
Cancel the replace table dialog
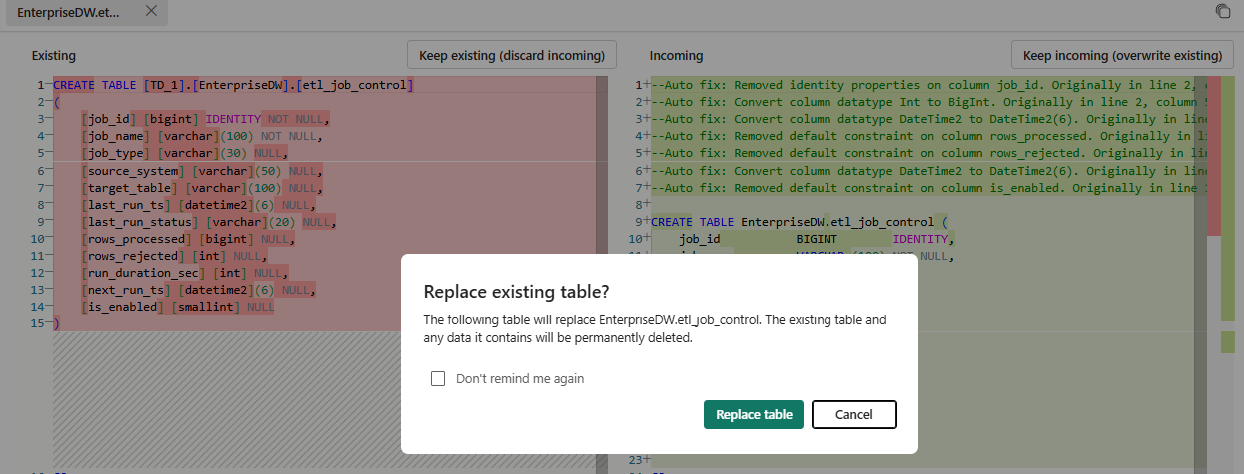tap(854, 414)
